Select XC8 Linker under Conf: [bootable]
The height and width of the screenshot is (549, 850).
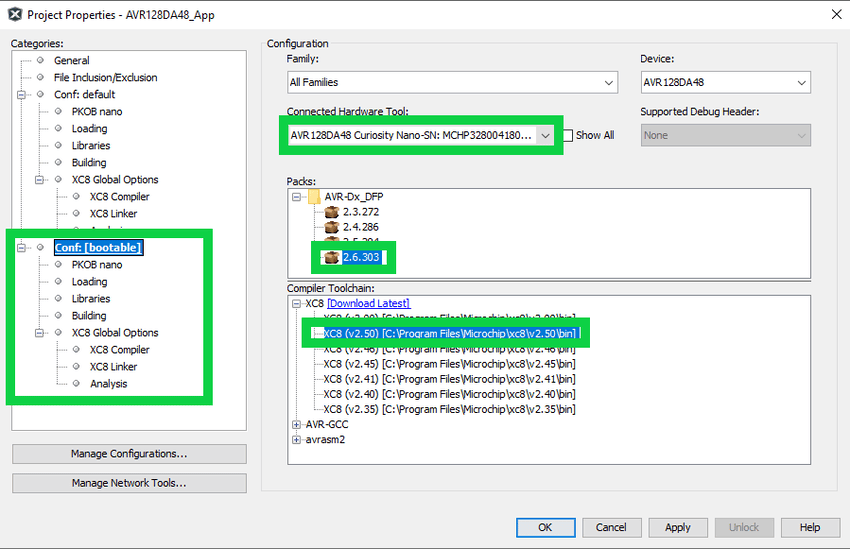point(113,367)
